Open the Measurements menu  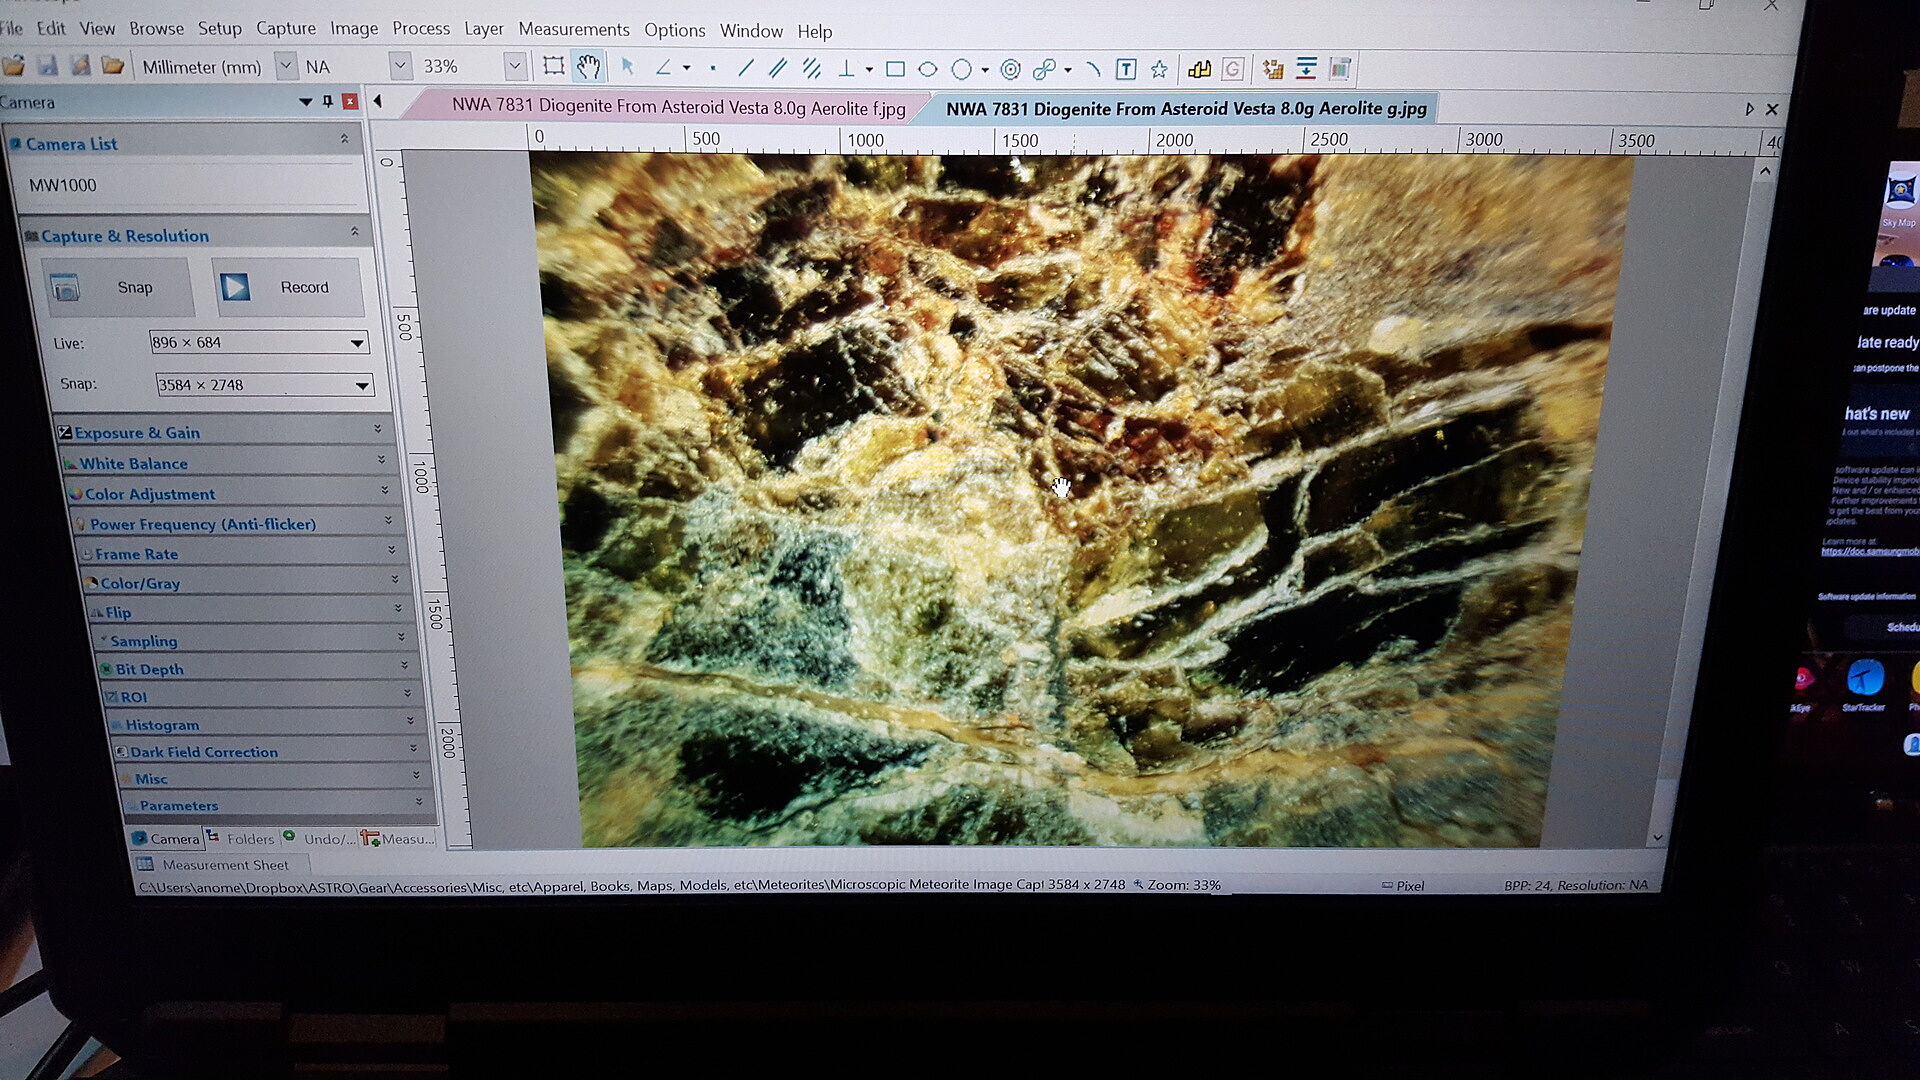(x=574, y=29)
